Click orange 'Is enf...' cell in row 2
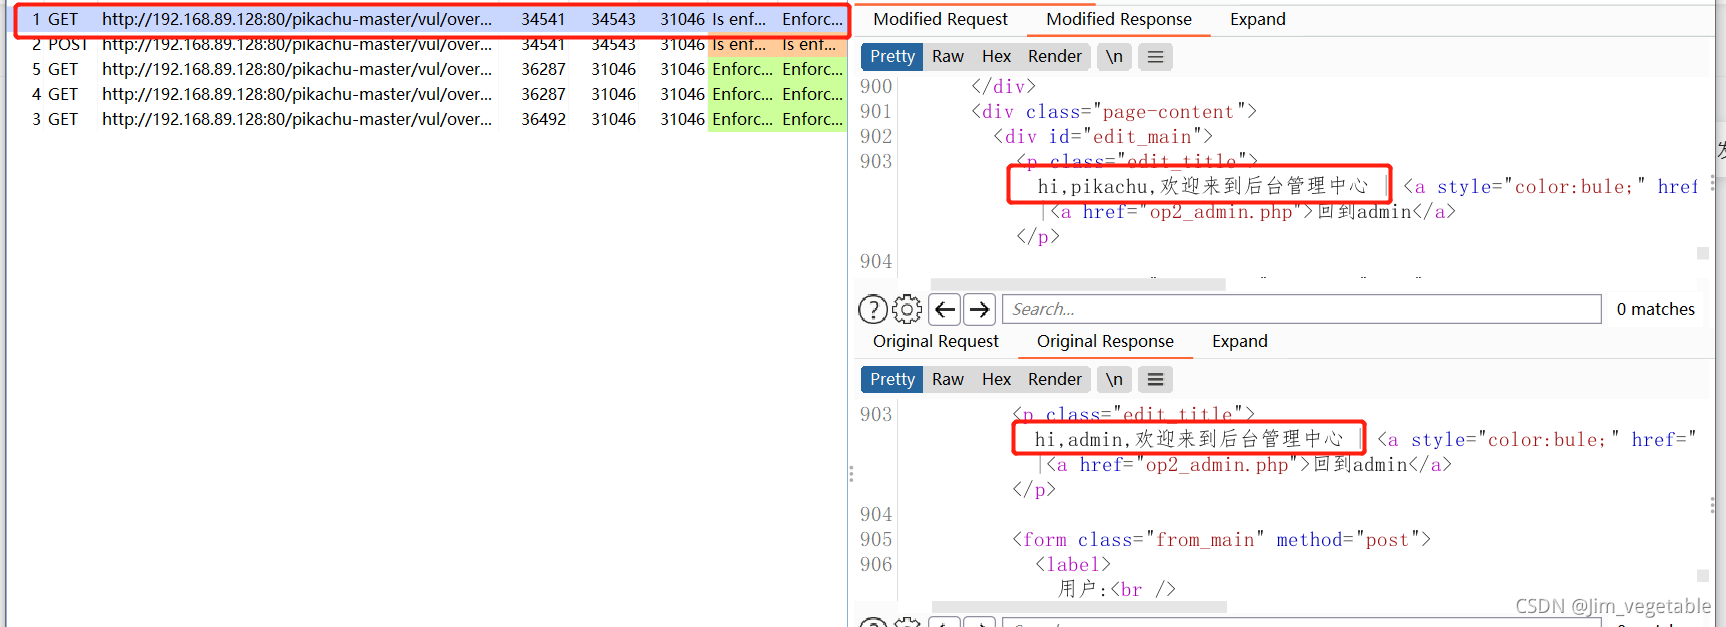This screenshot has width=1726, height=627. (739, 45)
